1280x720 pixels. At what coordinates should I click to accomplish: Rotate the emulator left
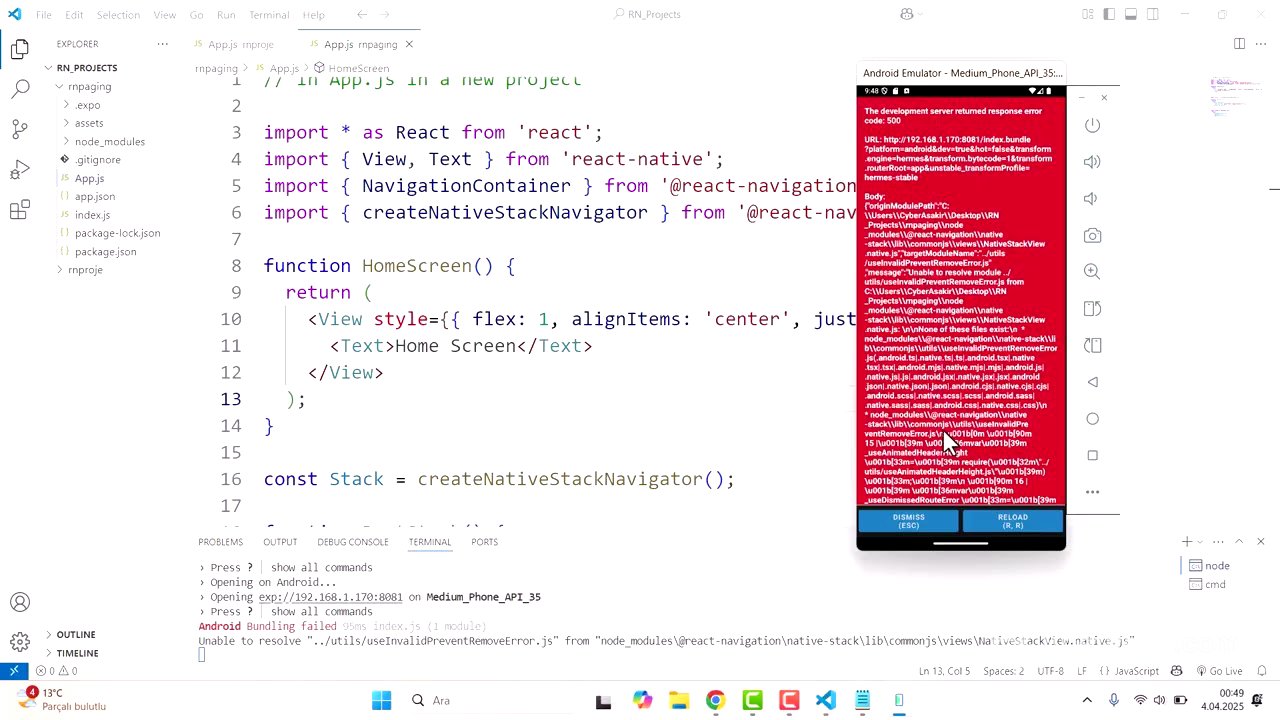[x=1092, y=309]
